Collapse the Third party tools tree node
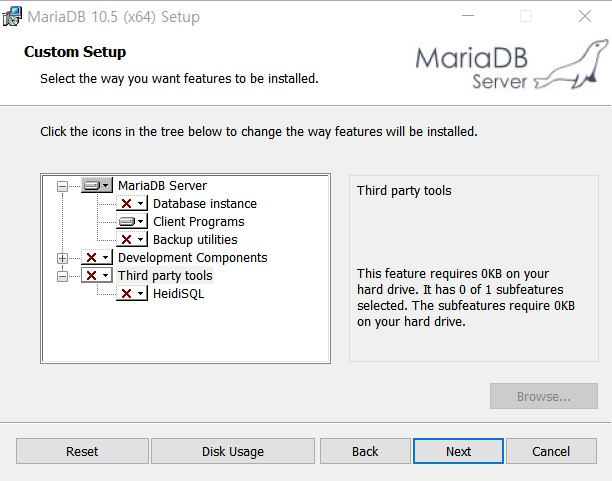612x481 pixels. tap(62, 276)
